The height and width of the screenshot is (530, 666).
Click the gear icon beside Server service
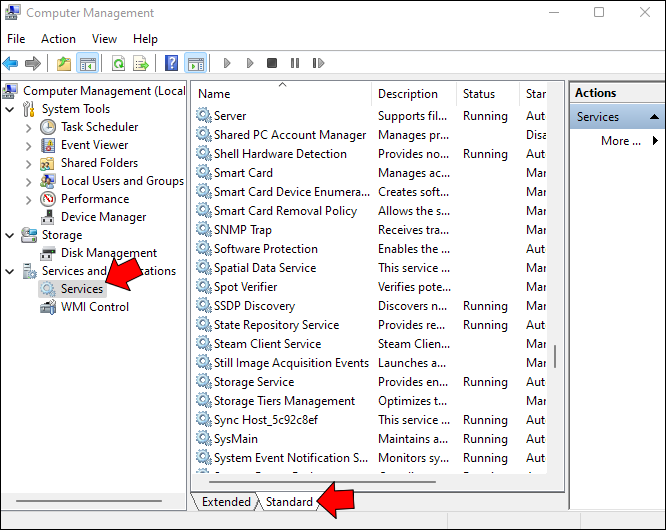[x=204, y=116]
